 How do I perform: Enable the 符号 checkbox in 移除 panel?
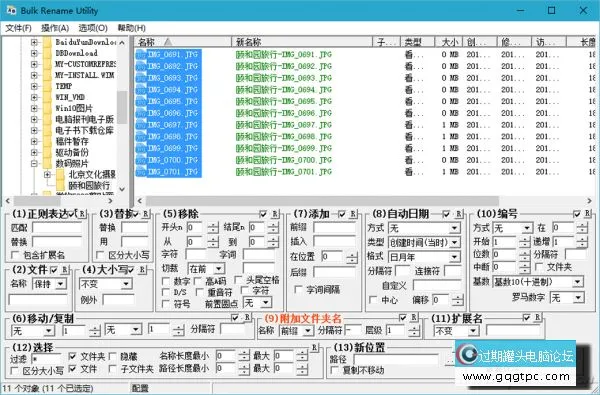166,304
